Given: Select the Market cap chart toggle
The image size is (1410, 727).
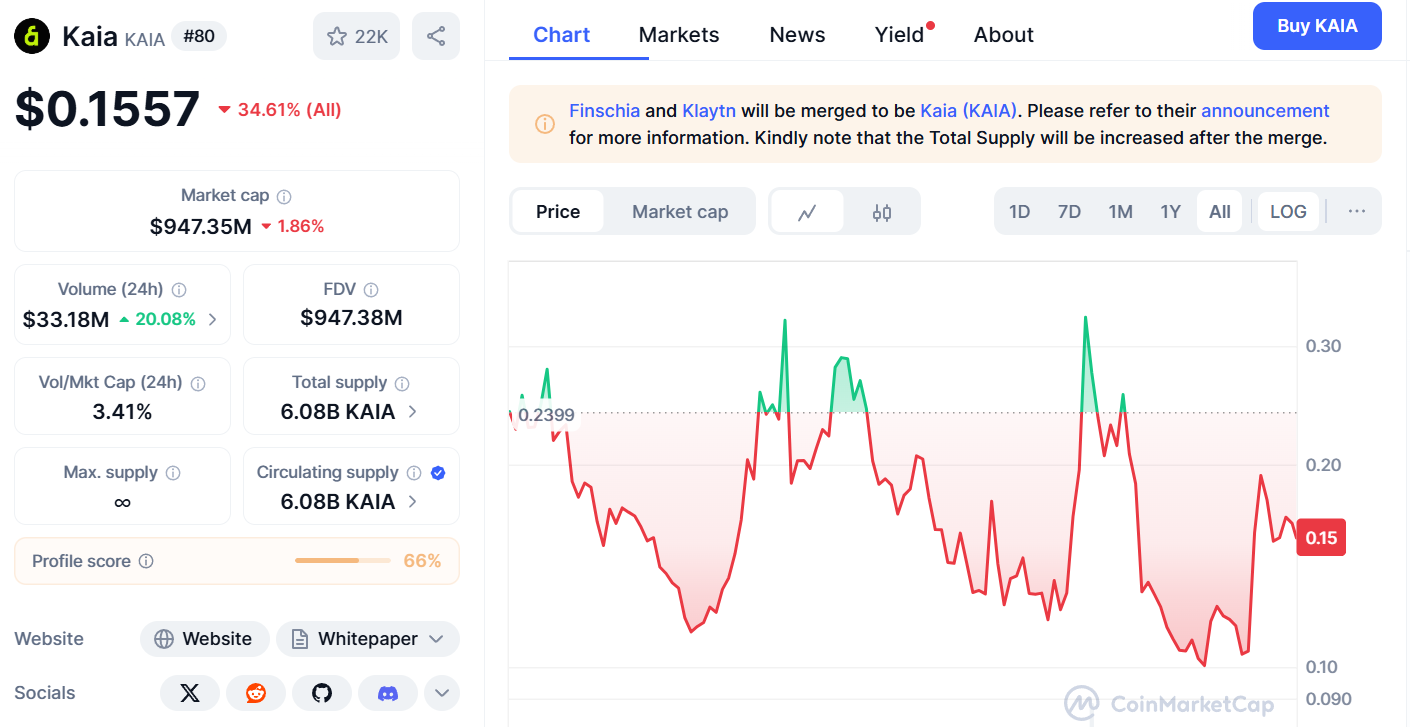Looking at the screenshot, I should click(x=680, y=212).
